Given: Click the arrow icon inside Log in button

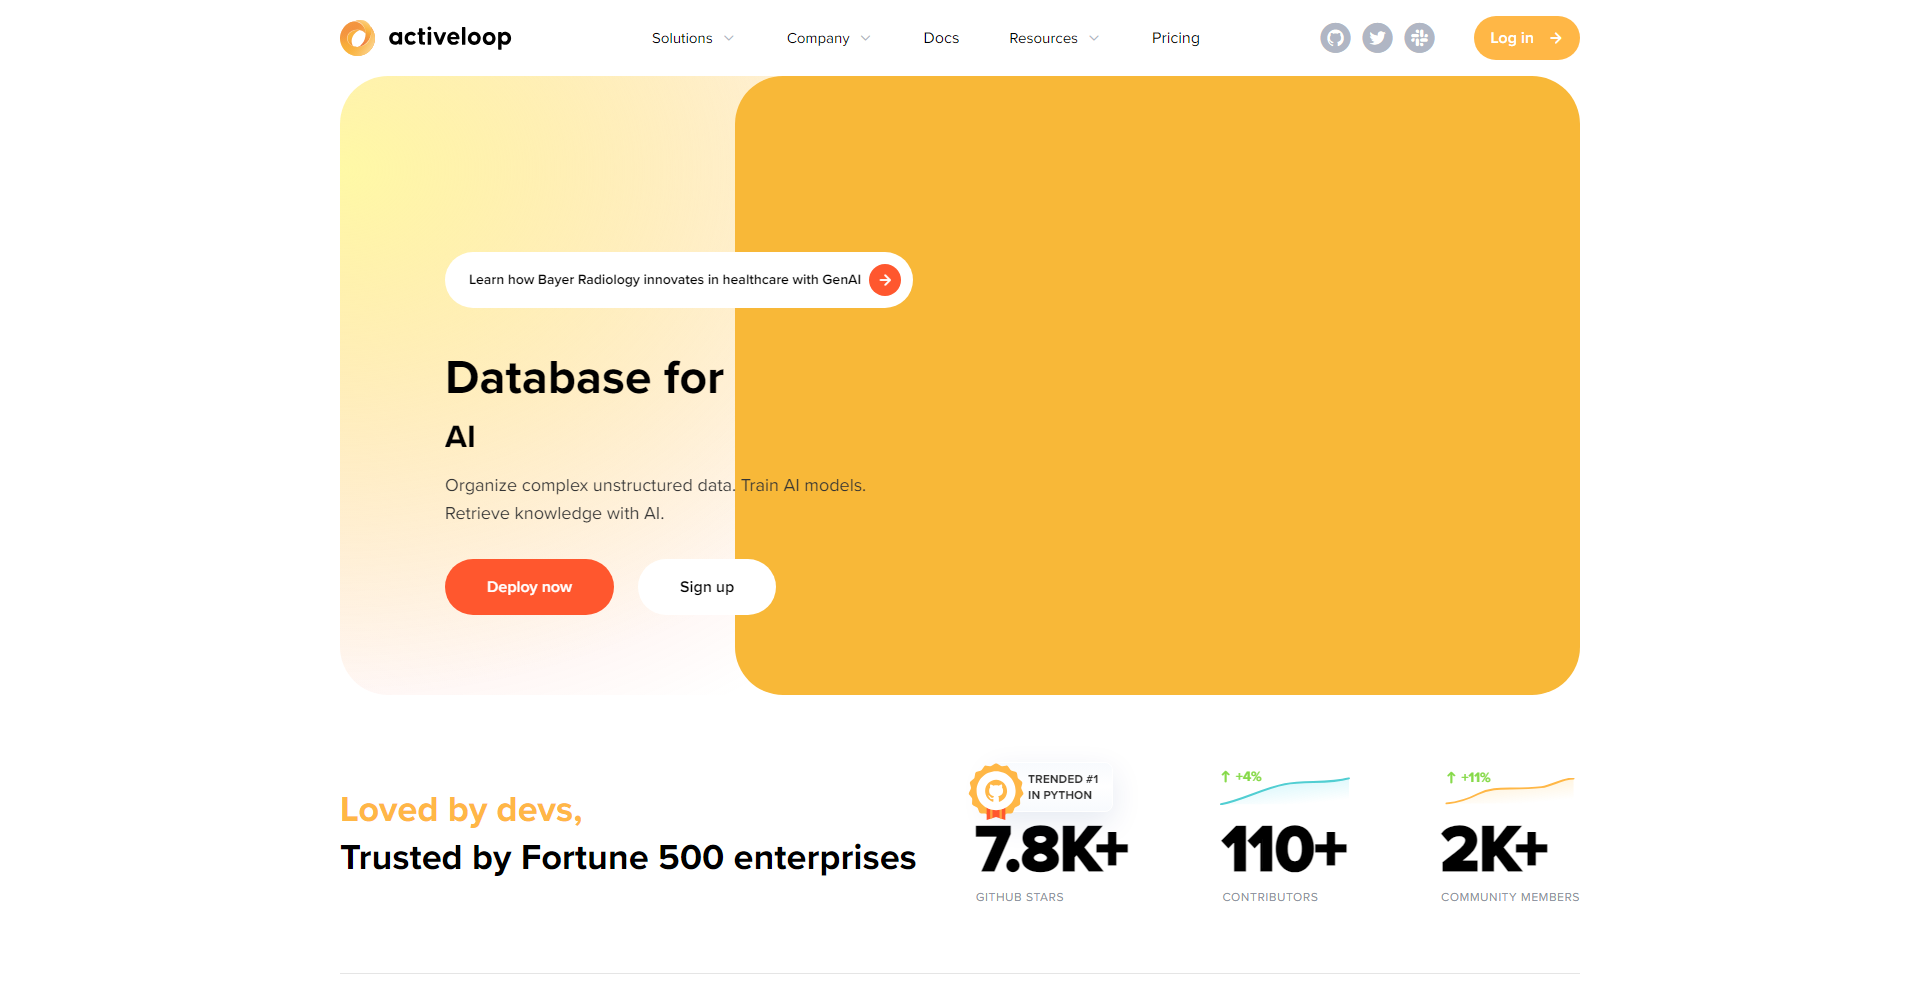Looking at the screenshot, I should 1555,38.
